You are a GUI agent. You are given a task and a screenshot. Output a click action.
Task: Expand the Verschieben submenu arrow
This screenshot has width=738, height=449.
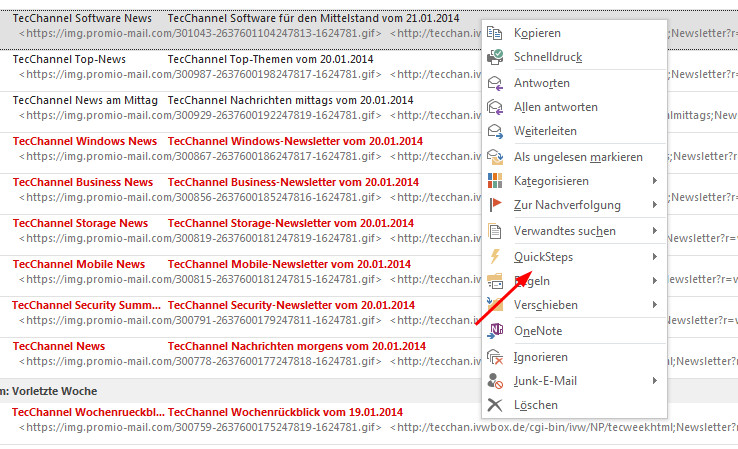tap(655, 305)
